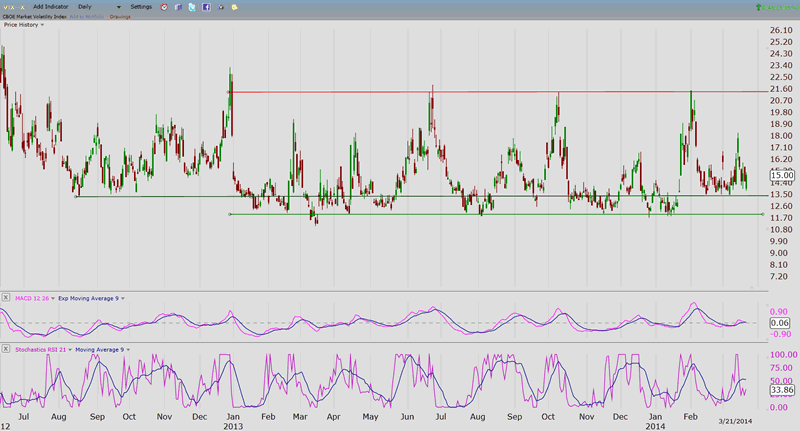The width and height of the screenshot is (800, 431).
Task: Share chart via the Facebook icon
Action: pos(205,6)
